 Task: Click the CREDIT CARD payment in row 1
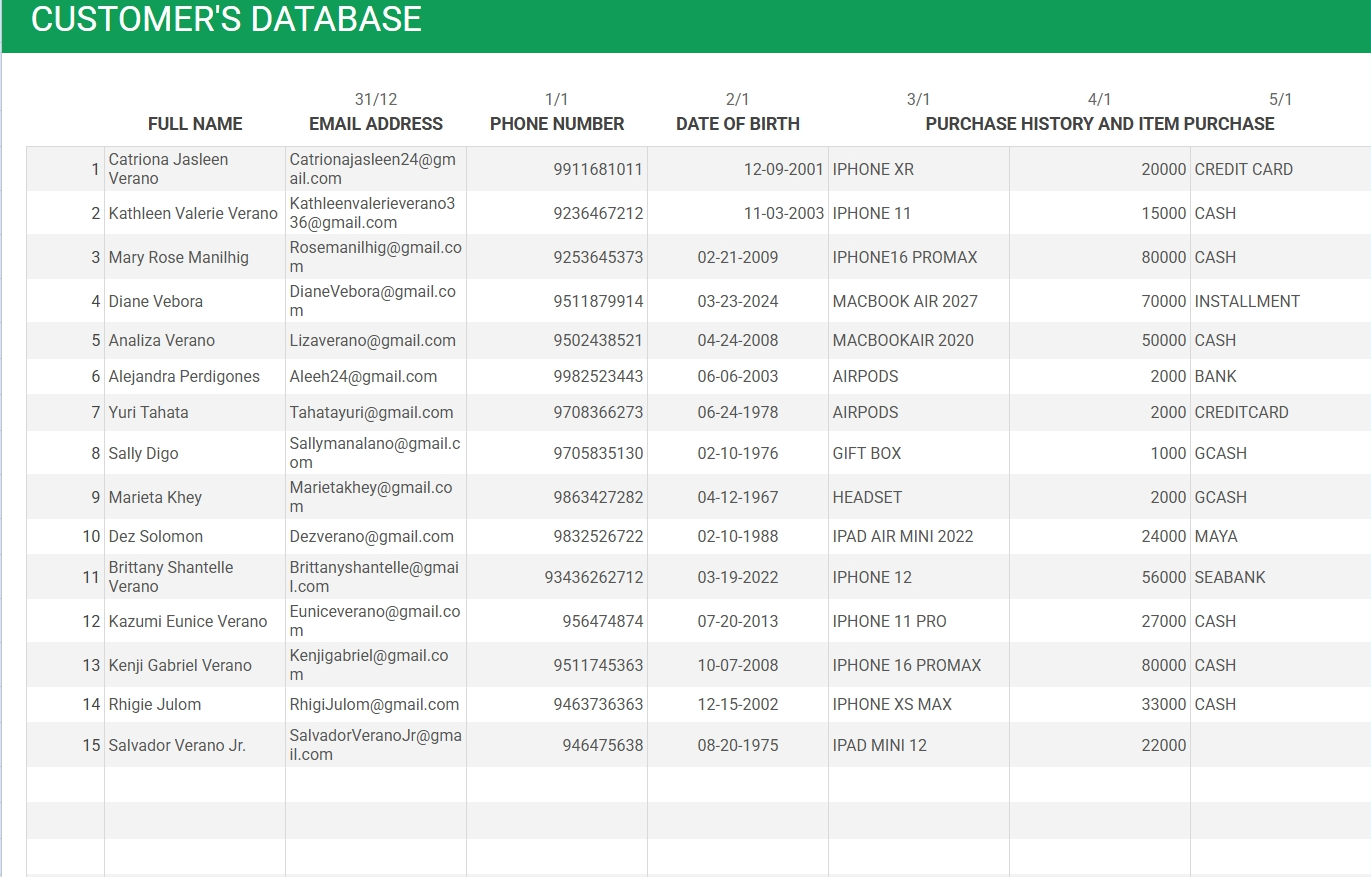(x=1281, y=169)
